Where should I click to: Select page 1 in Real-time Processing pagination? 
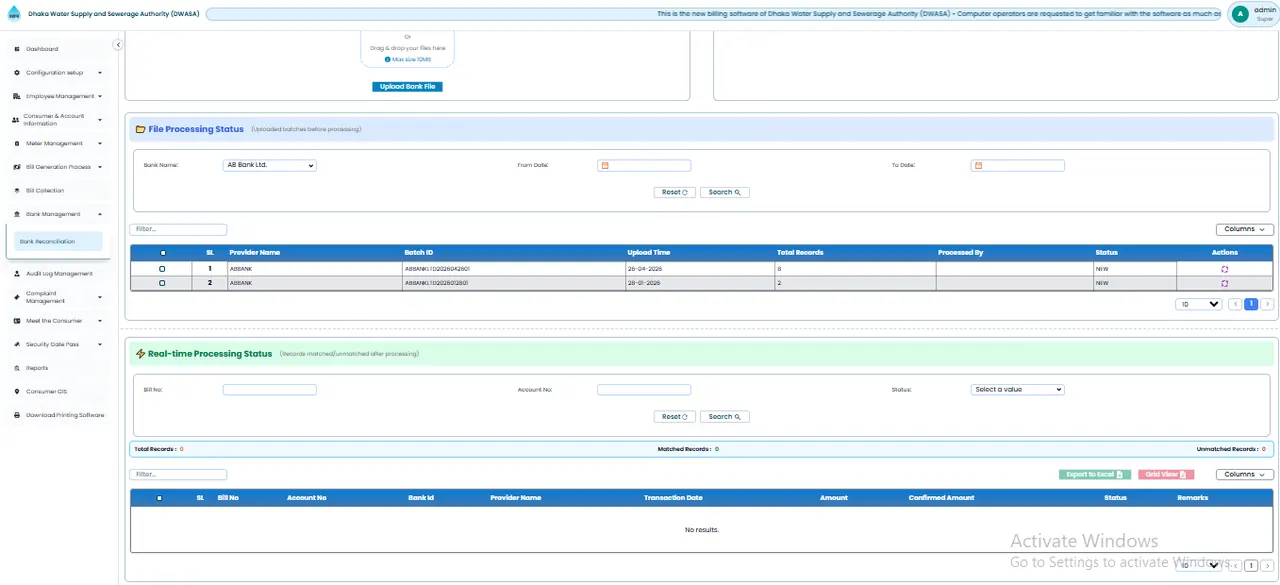pos(1251,565)
